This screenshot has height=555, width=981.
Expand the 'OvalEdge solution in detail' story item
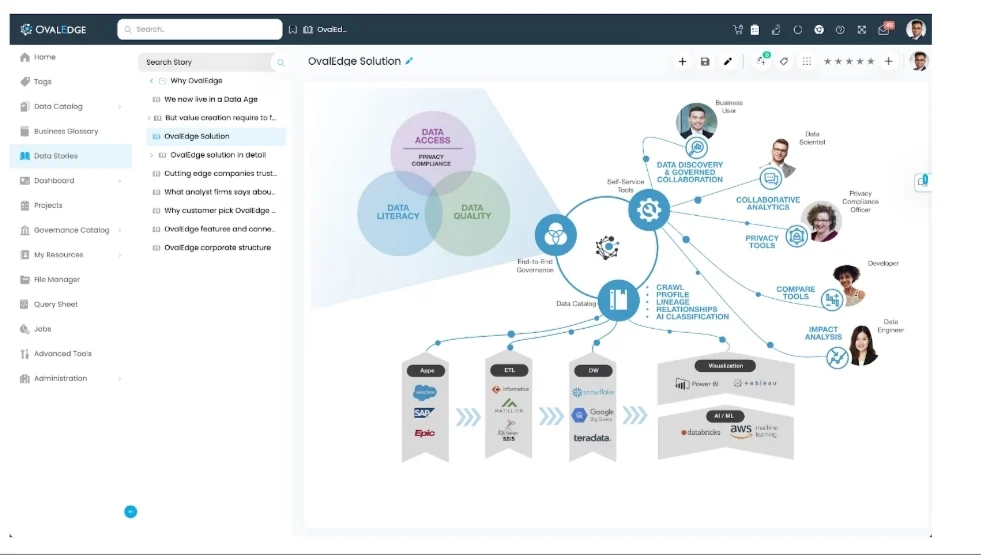point(151,155)
